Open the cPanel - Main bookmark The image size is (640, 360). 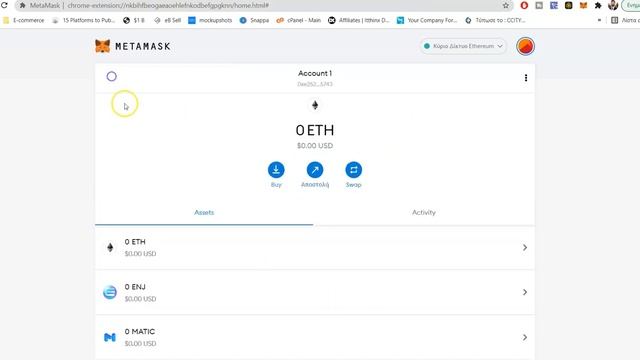[299, 20]
